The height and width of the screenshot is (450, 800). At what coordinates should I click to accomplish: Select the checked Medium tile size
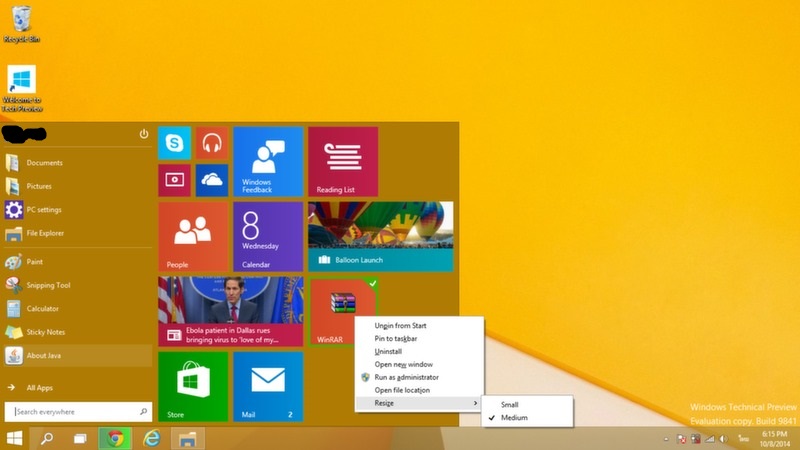(527, 418)
